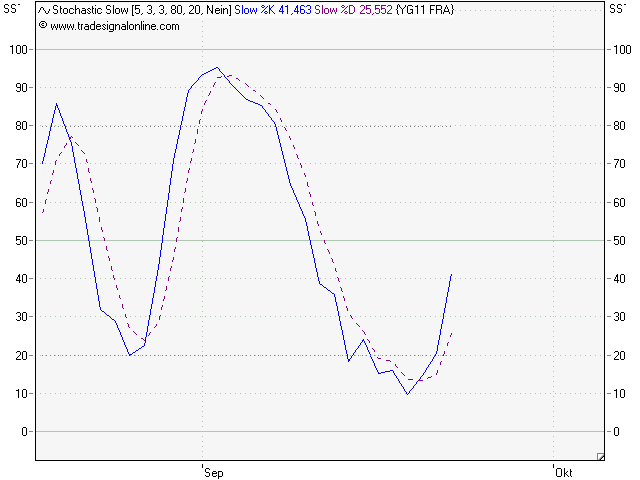The image size is (640, 480).
Task: Click the left axis 50 label
Action: (21, 240)
